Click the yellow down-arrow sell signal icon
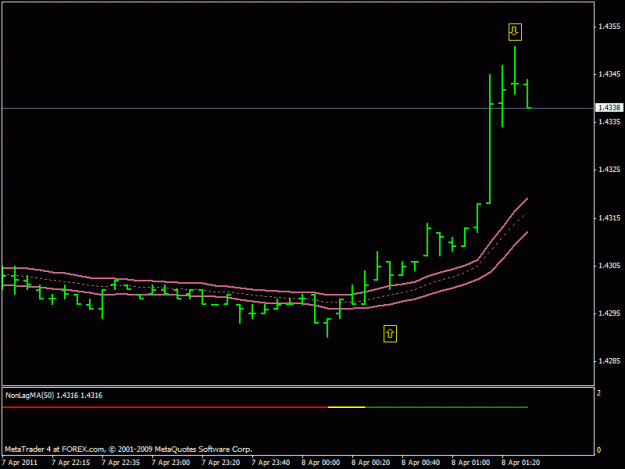This screenshot has height=469, width=625. (515, 32)
